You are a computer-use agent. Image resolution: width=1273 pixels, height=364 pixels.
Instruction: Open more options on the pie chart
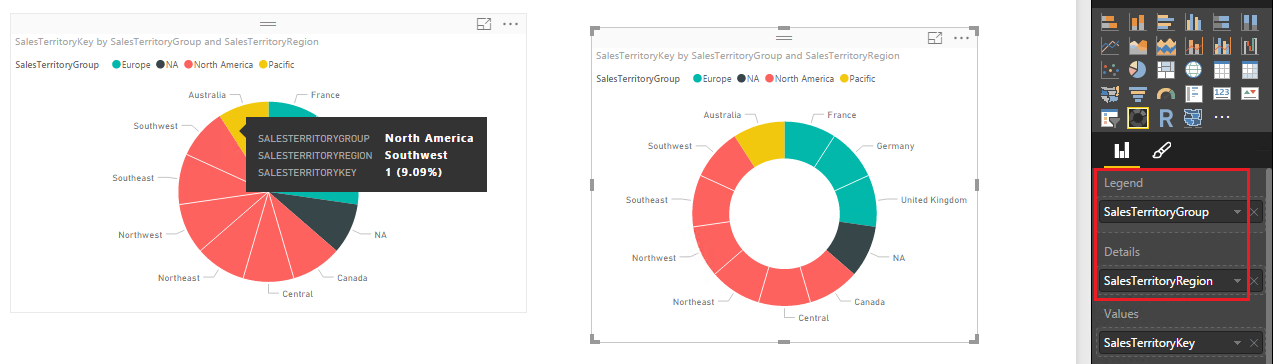[x=511, y=23]
